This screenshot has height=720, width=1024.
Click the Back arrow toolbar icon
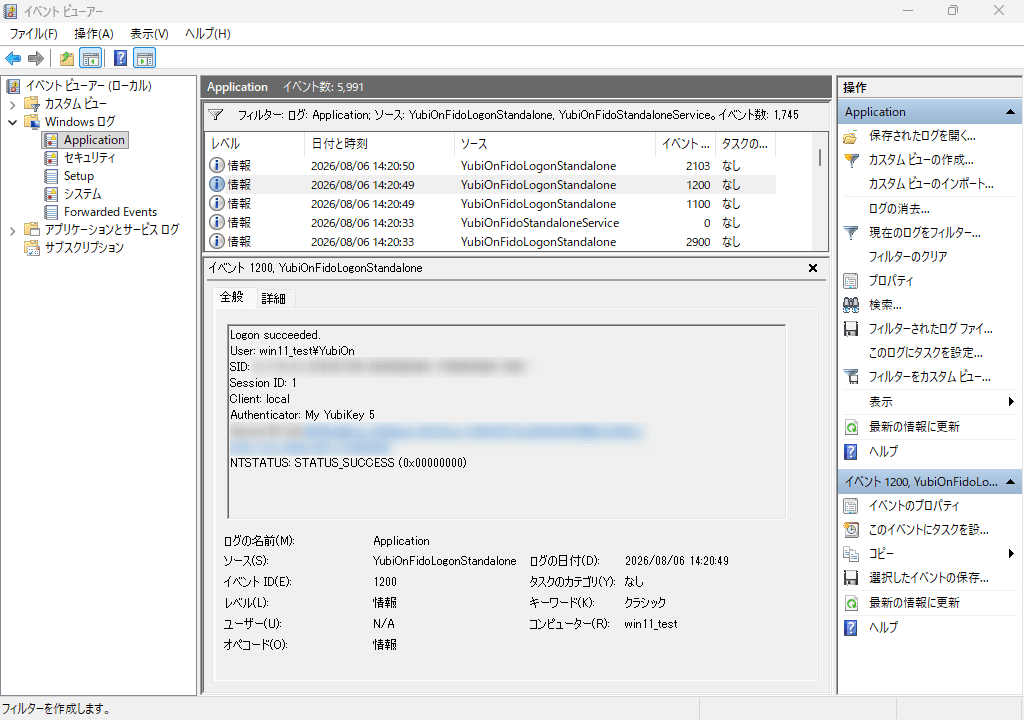coord(13,58)
